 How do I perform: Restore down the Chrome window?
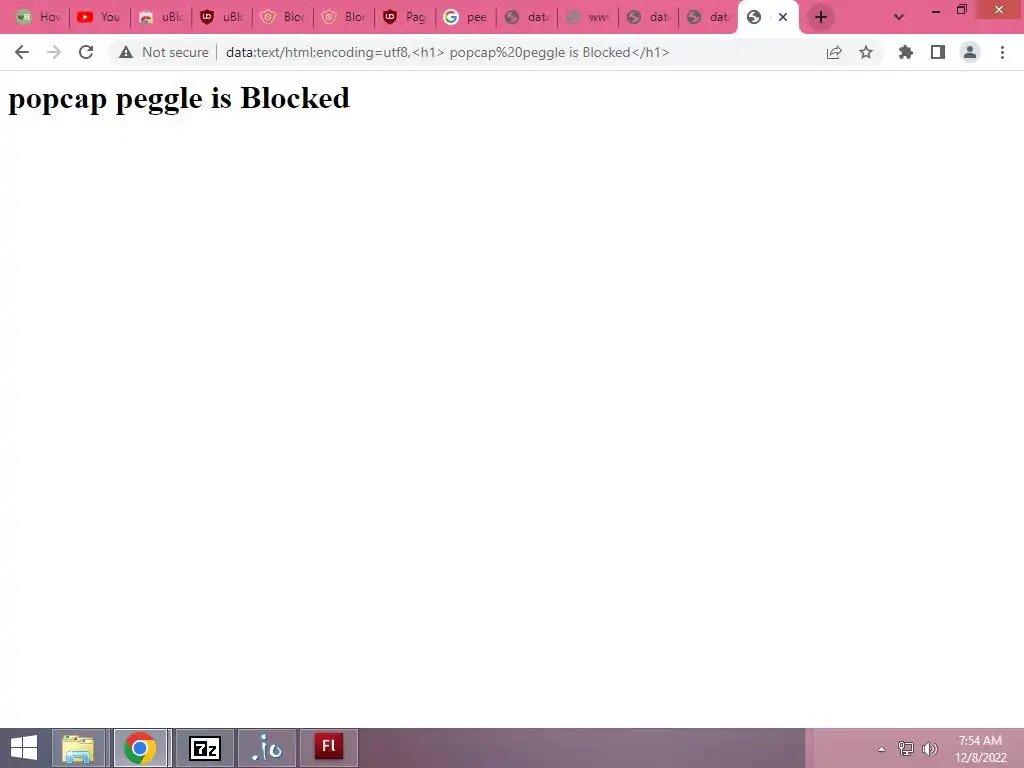(x=962, y=10)
